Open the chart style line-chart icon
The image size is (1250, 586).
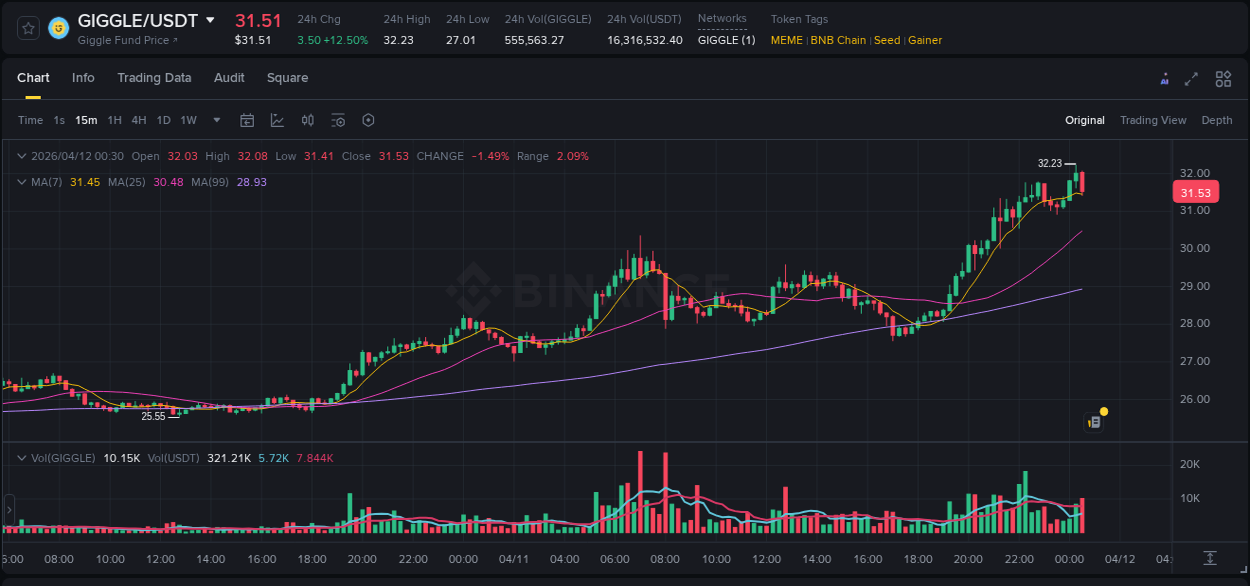pyautogui.click(x=277, y=120)
